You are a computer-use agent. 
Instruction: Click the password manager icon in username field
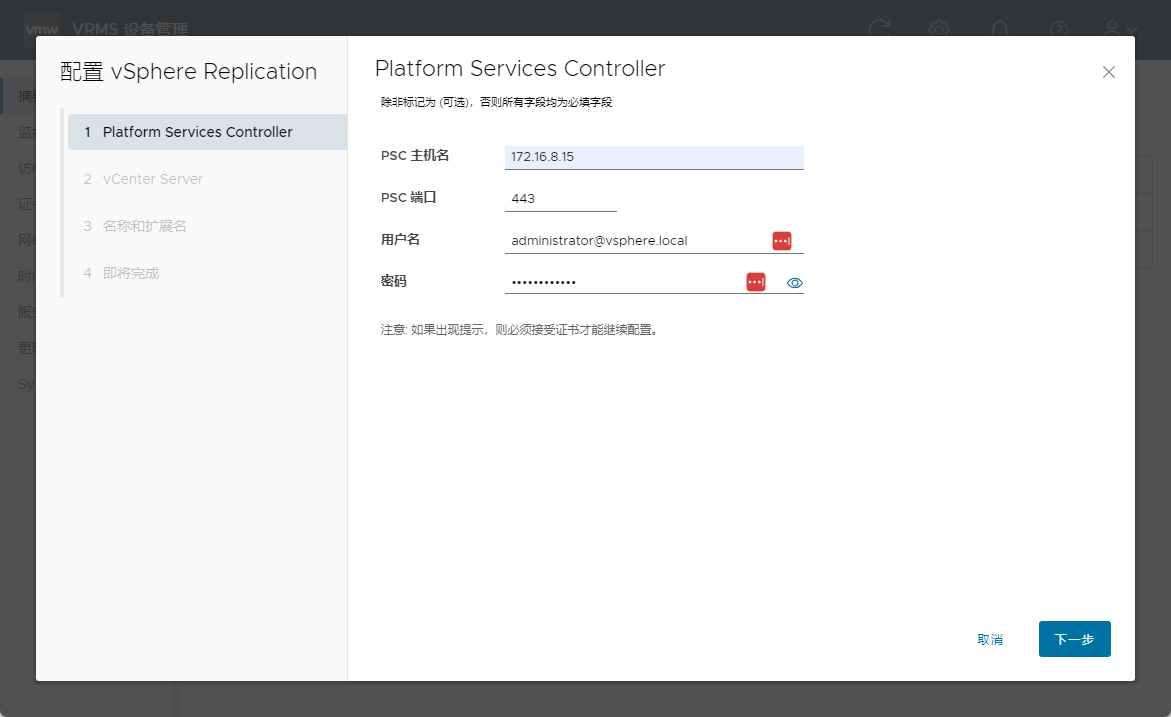(781, 240)
